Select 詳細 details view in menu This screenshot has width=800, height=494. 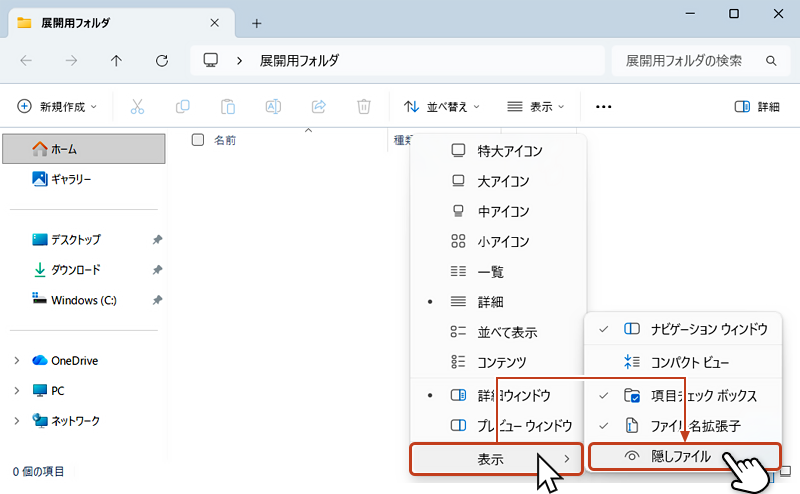(x=498, y=302)
